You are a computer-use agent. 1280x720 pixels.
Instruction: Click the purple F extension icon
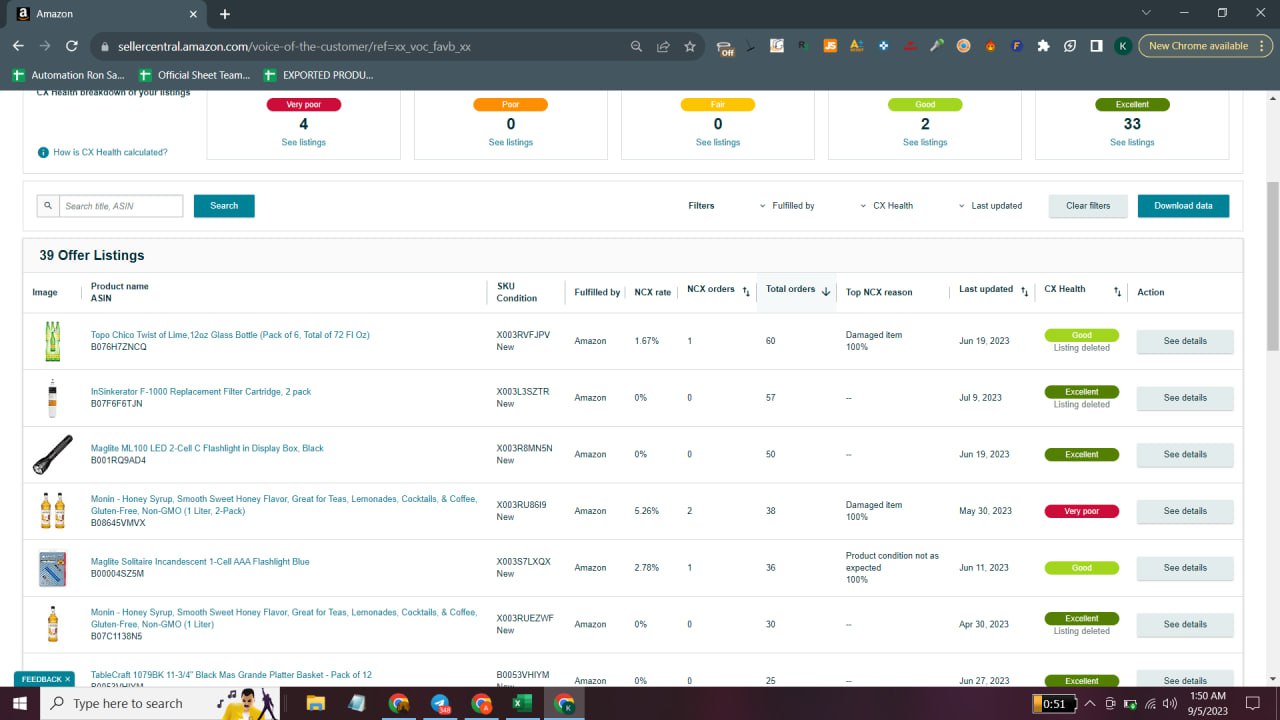coord(1017,46)
